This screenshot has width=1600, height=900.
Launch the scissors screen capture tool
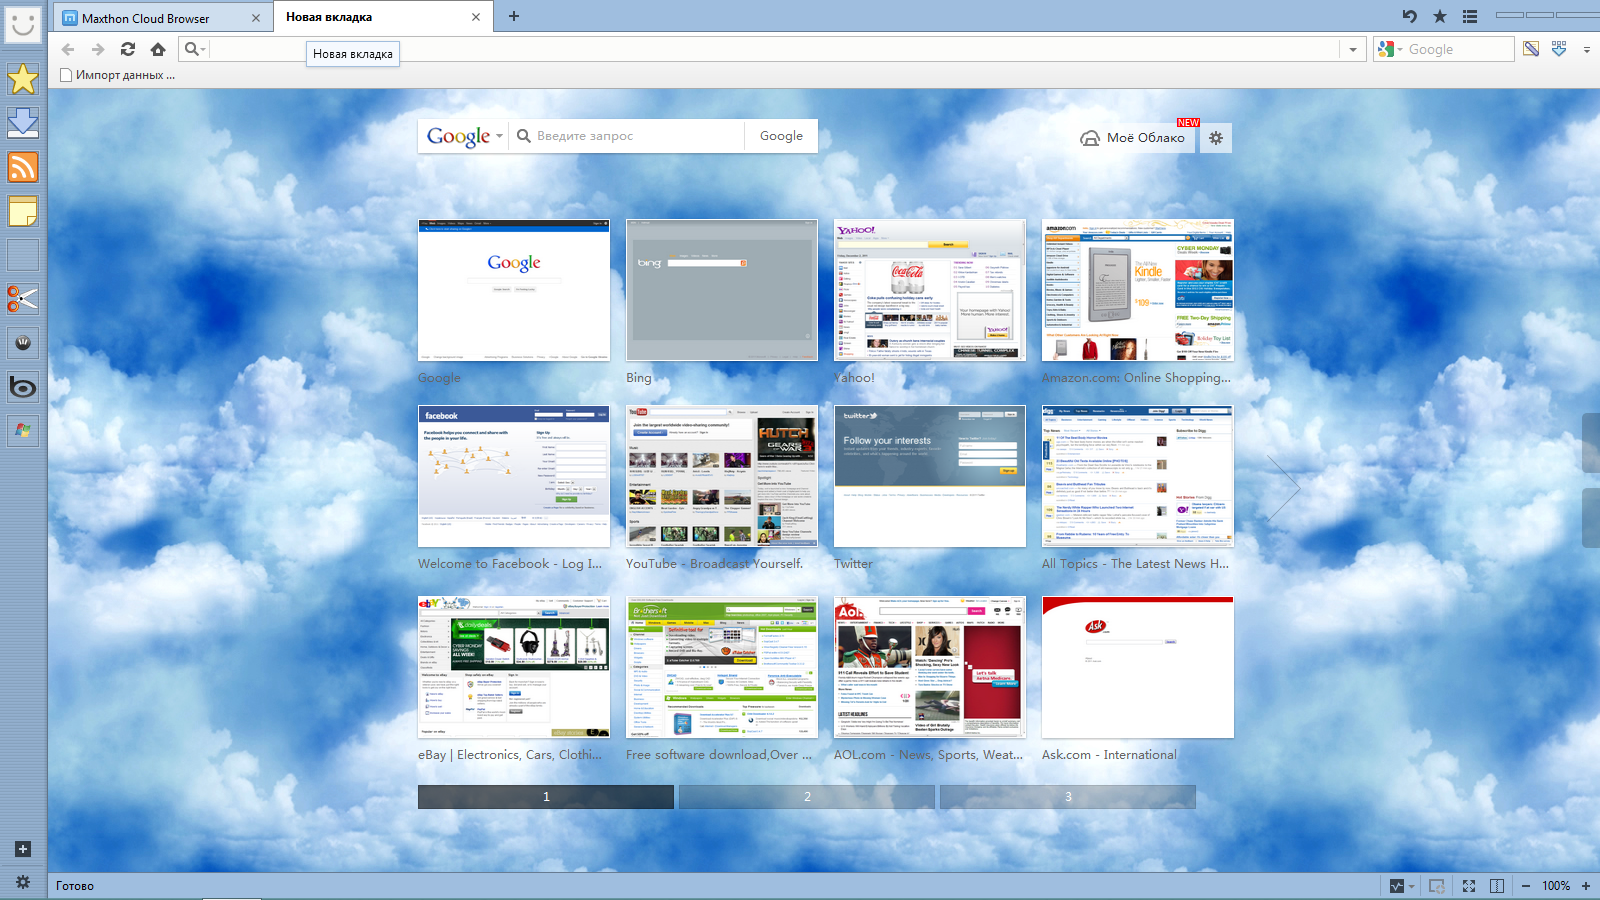pos(22,299)
